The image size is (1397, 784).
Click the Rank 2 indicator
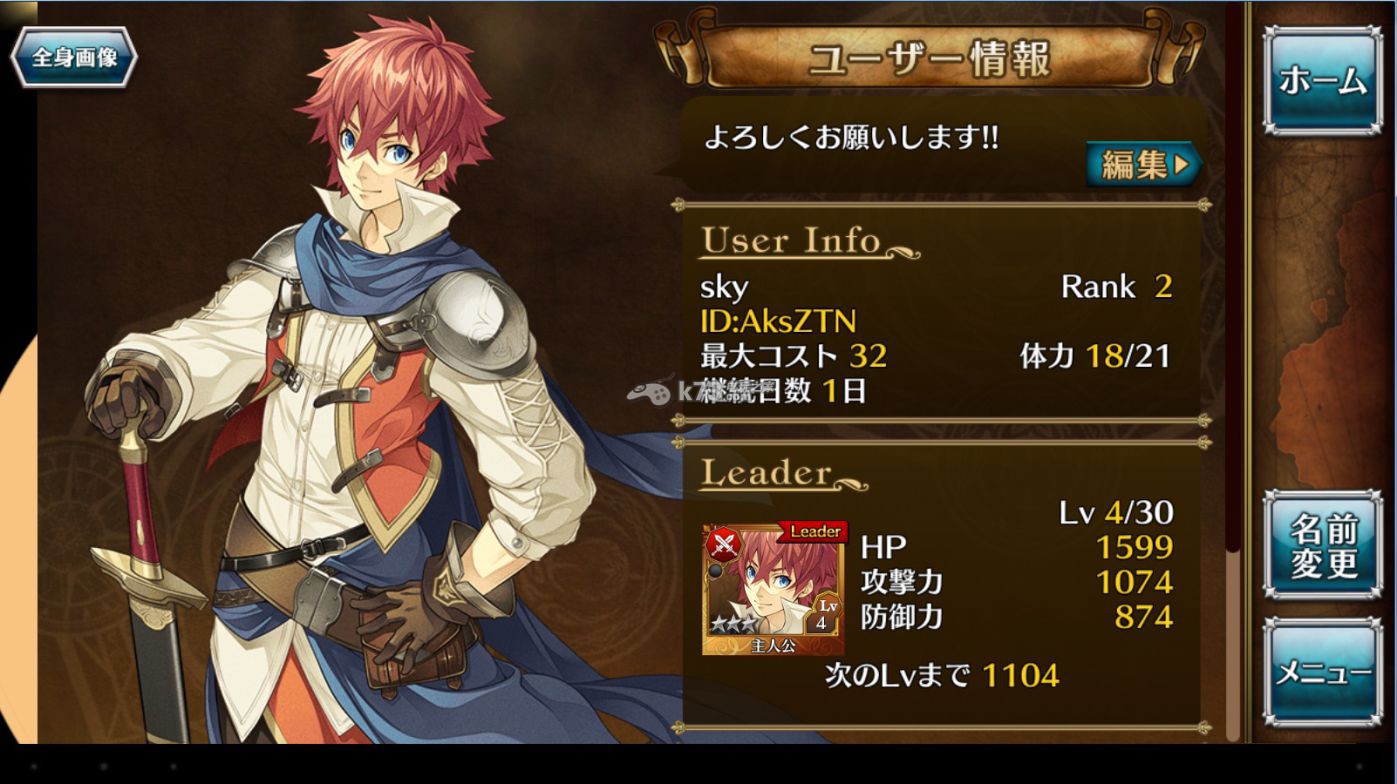pos(1116,287)
